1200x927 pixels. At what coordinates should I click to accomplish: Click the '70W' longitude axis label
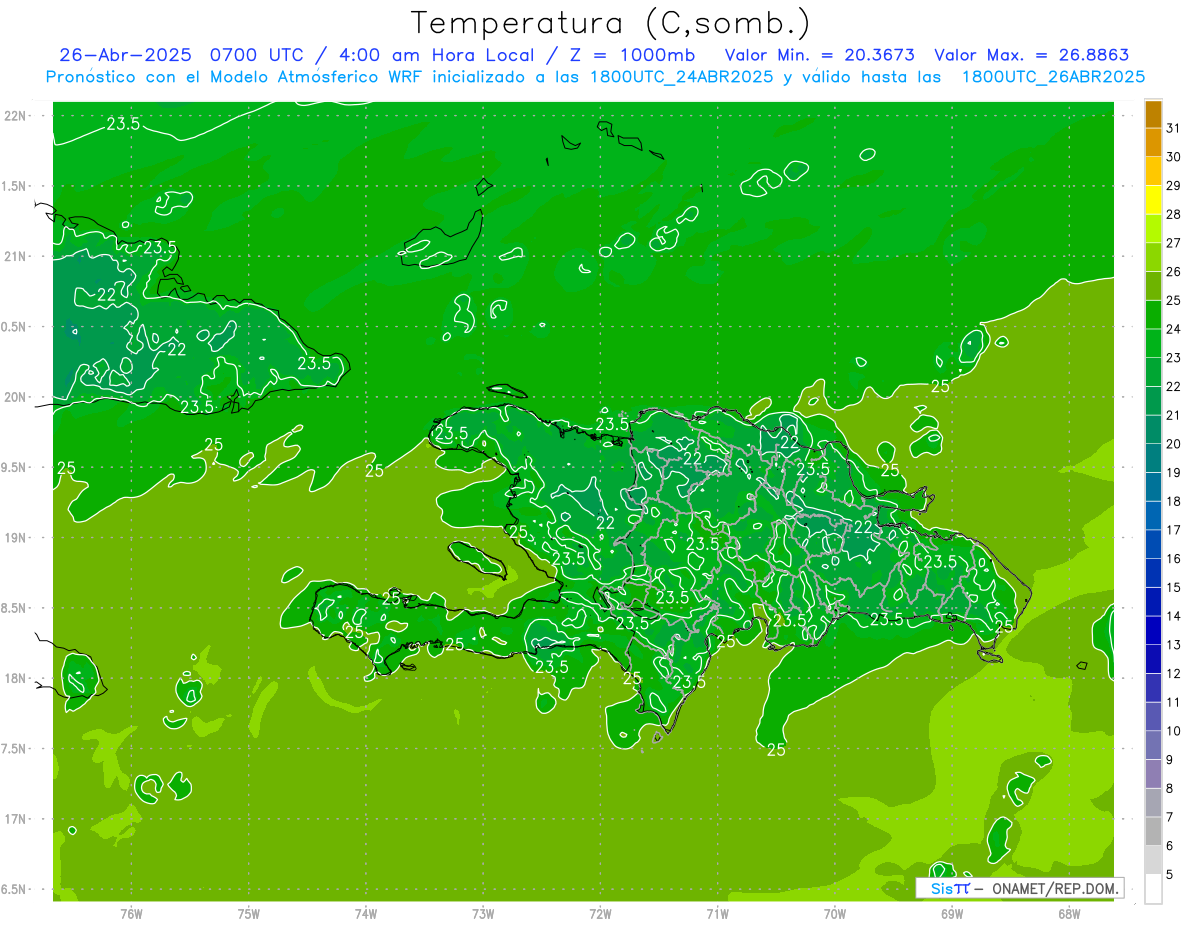835,914
